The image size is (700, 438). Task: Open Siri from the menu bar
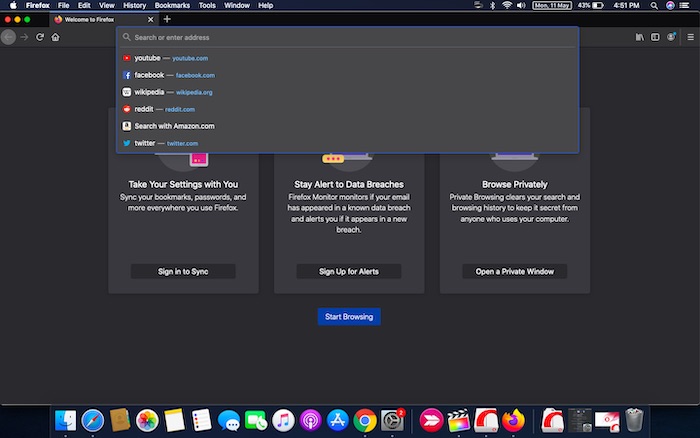(670, 5)
